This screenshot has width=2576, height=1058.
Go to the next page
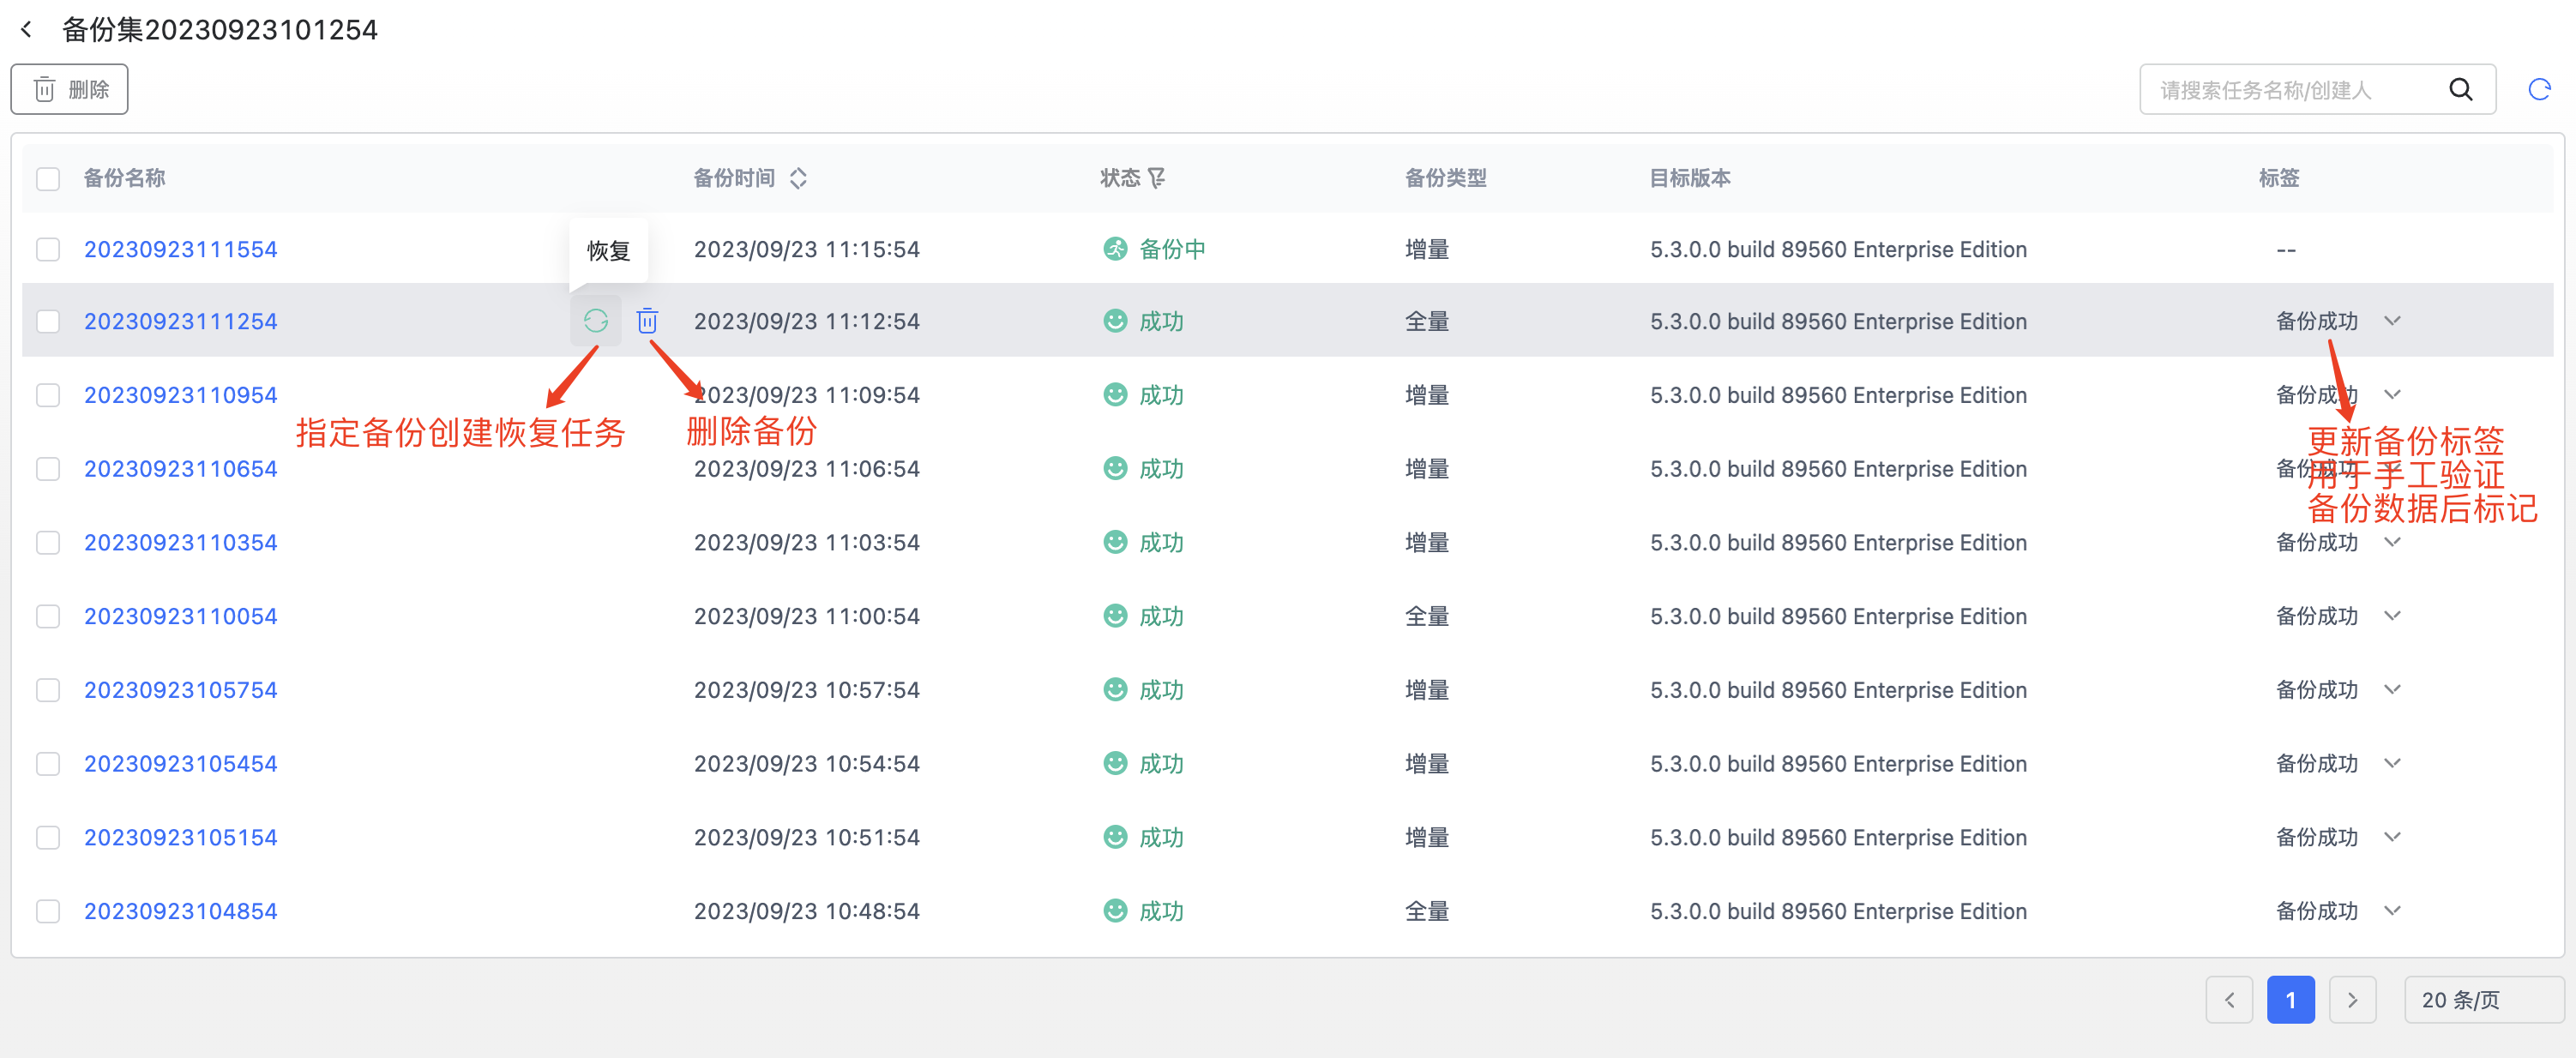pos(2352,1000)
